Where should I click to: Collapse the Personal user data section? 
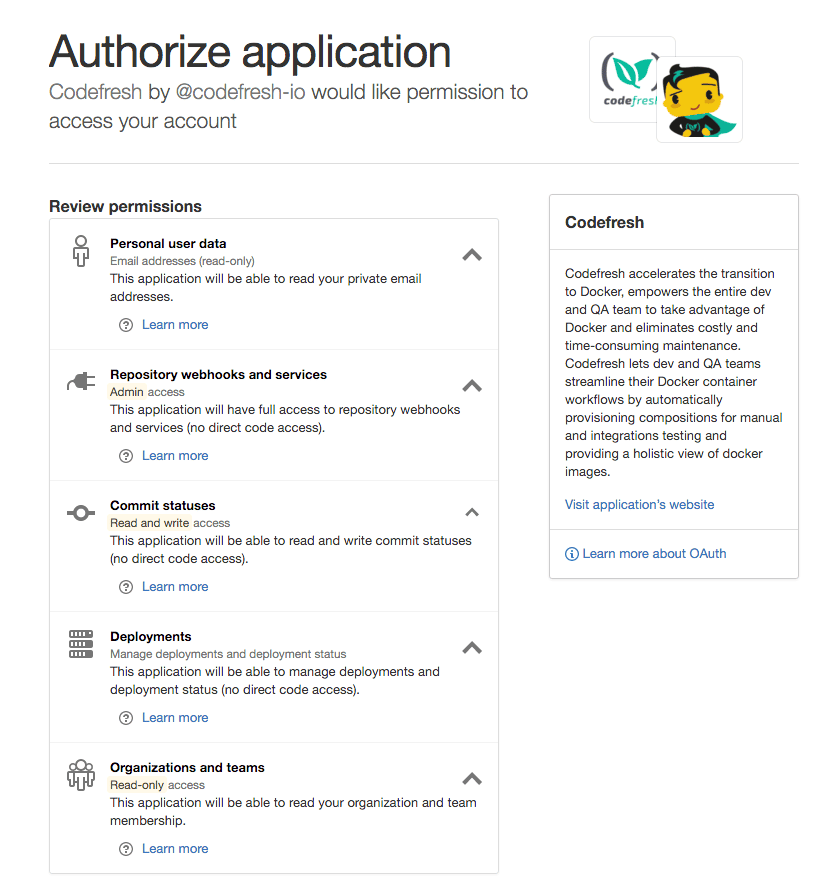[x=472, y=255]
